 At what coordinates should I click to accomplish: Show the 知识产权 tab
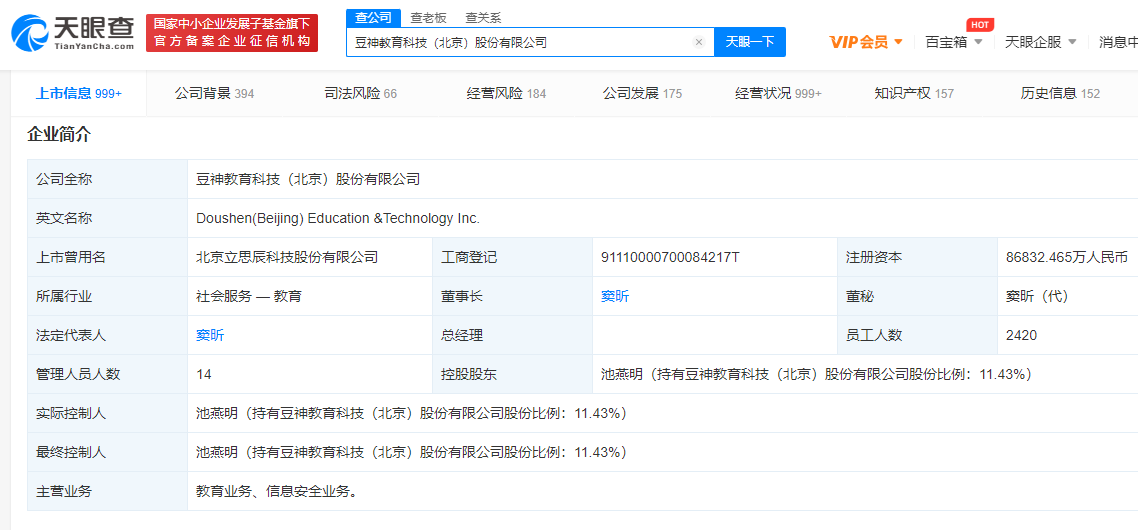coord(913,93)
